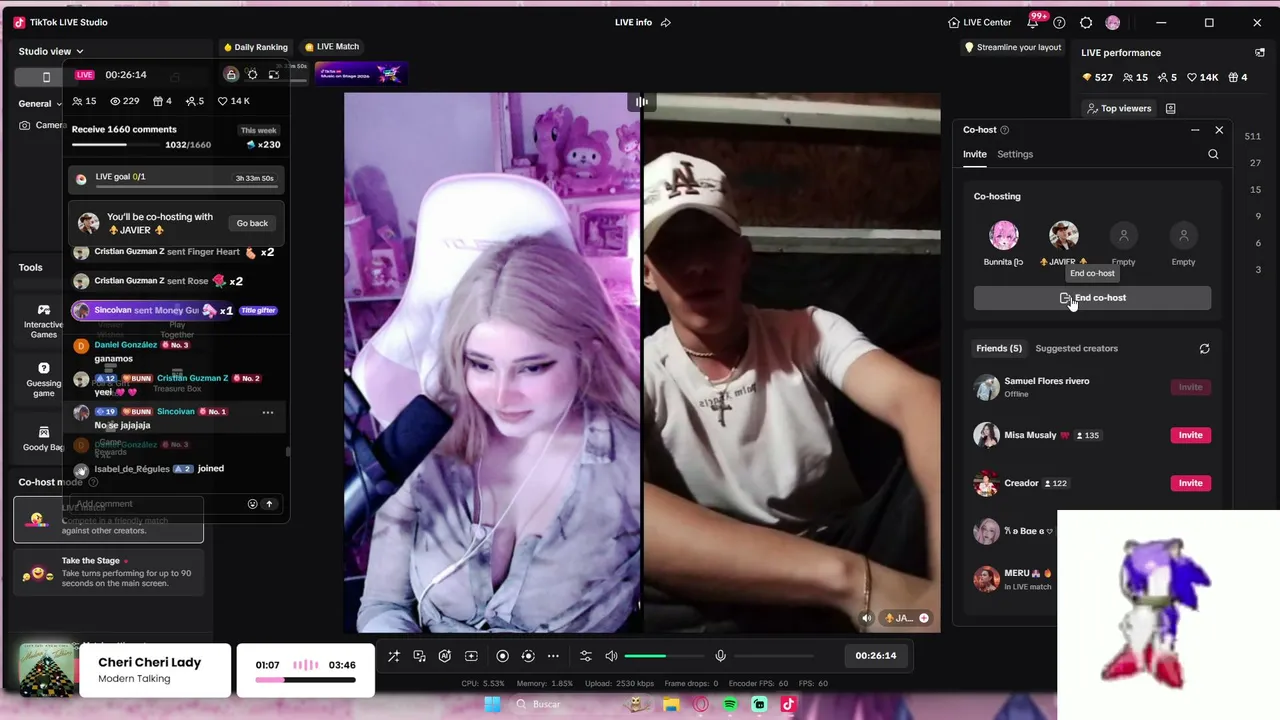This screenshot has width=1280, height=720.
Task: Click the record button in control bar
Action: (502, 656)
